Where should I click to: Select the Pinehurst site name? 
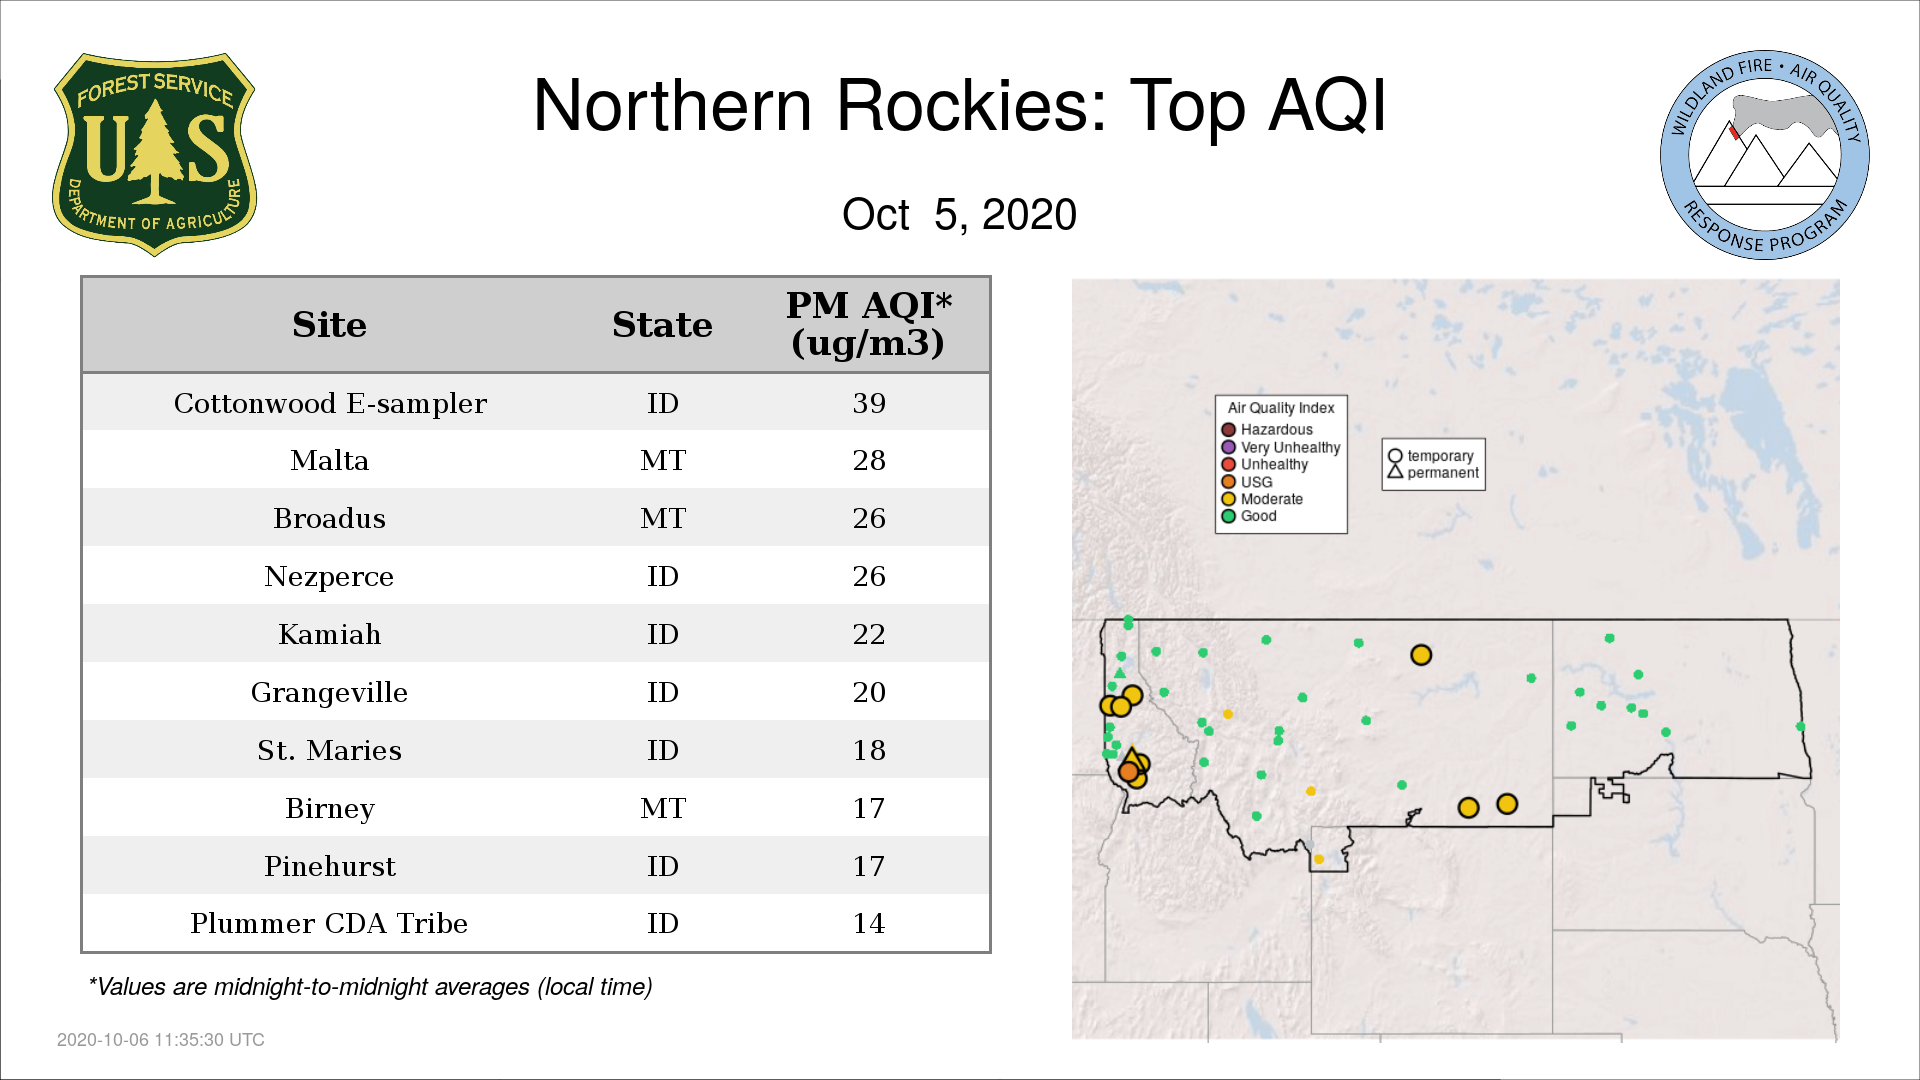pyautogui.click(x=330, y=866)
